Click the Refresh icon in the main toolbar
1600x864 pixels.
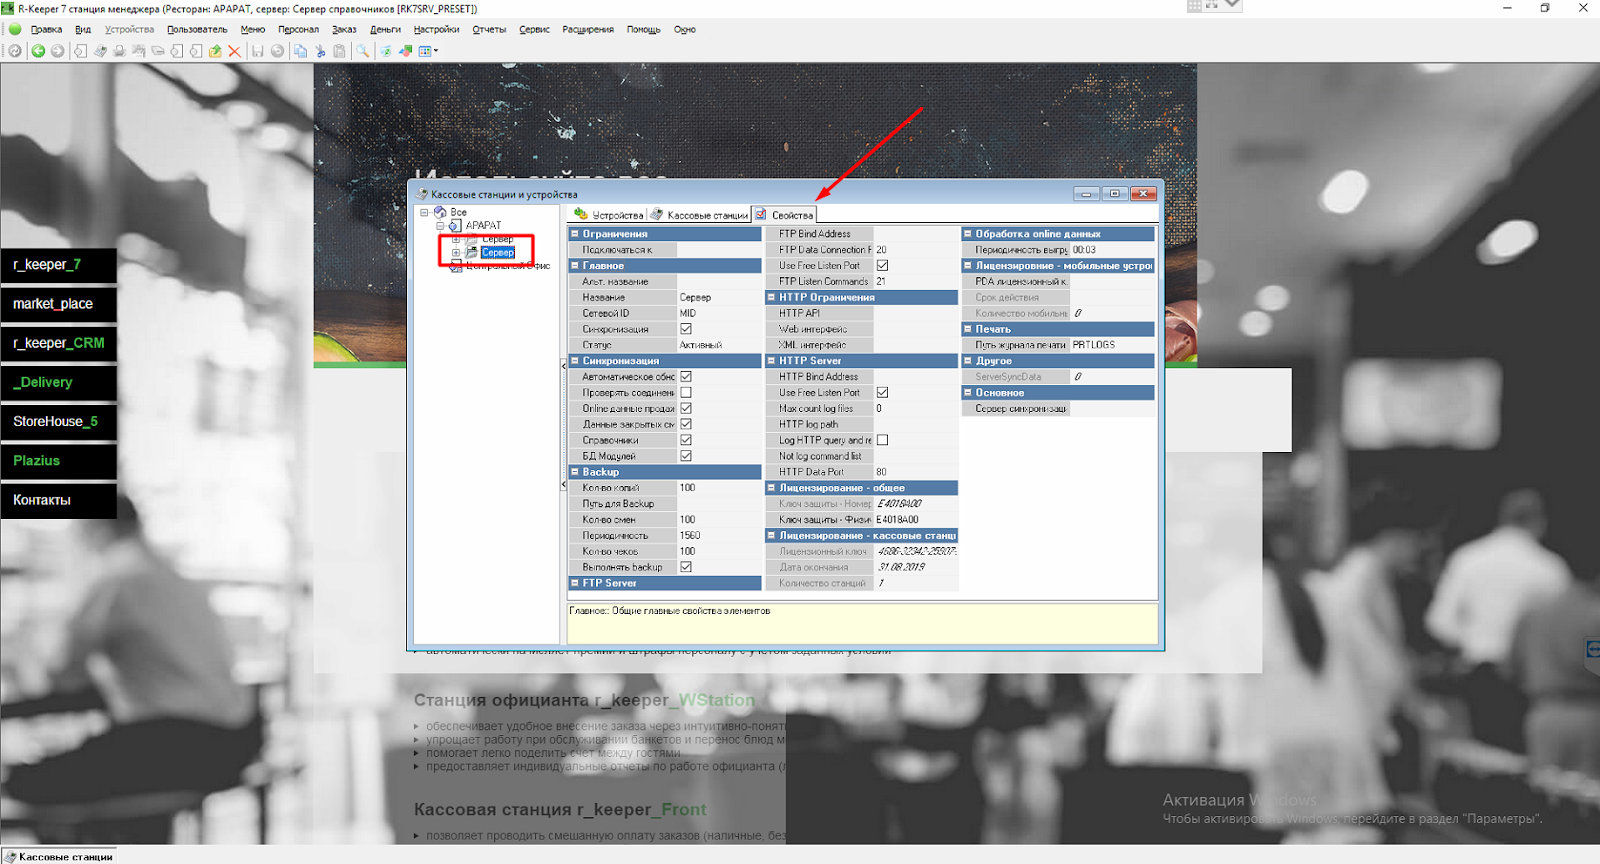point(15,51)
